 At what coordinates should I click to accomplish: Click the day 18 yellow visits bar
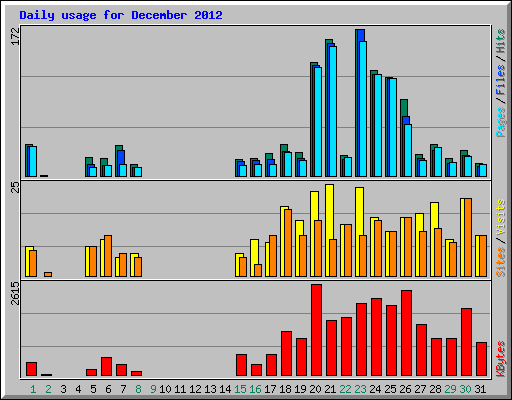(283, 241)
